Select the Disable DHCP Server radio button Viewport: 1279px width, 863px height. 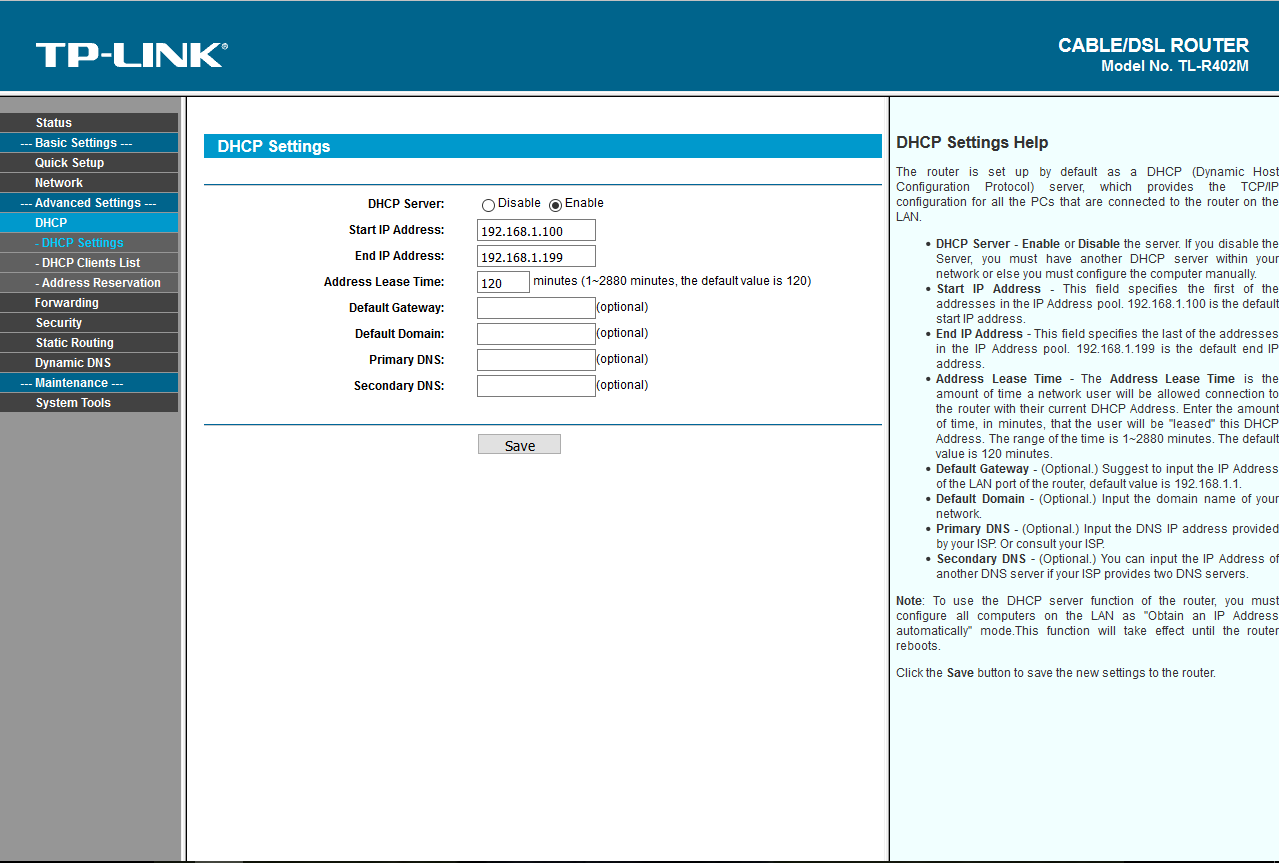(x=488, y=205)
